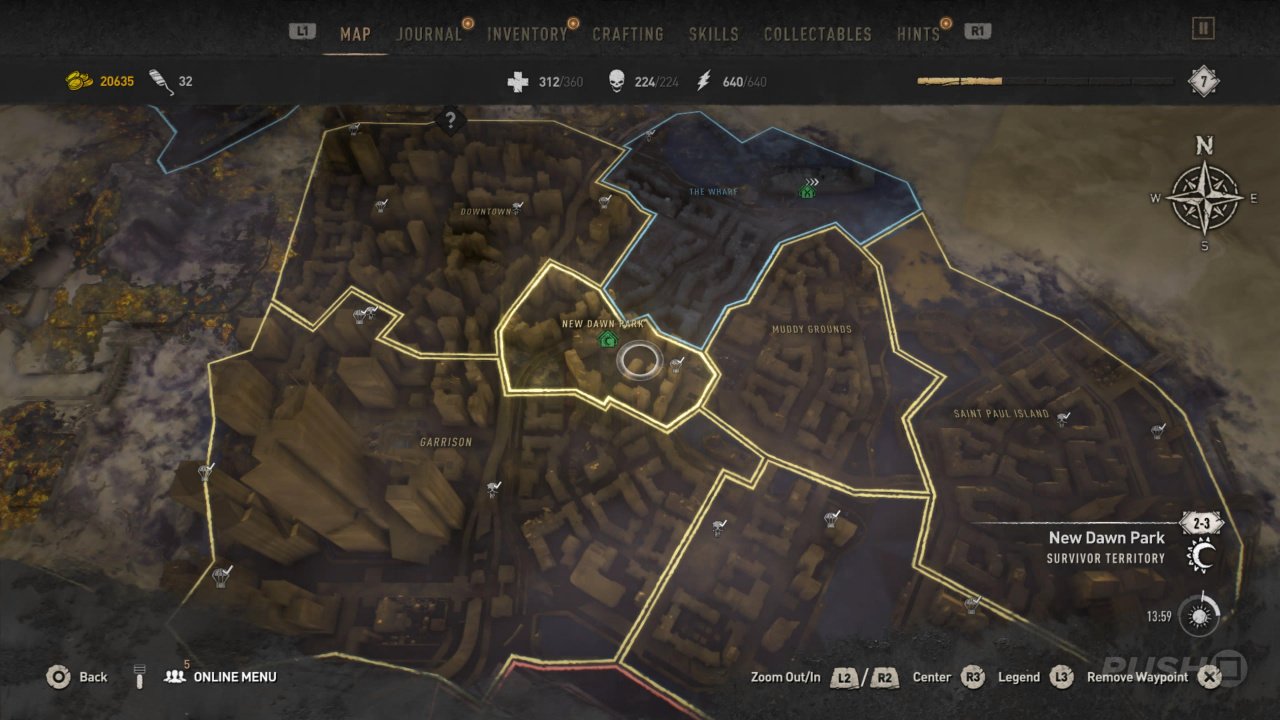Click the moon night-time indicator icon
This screenshot has width=1280, height=720.
tap(1199, 556)
